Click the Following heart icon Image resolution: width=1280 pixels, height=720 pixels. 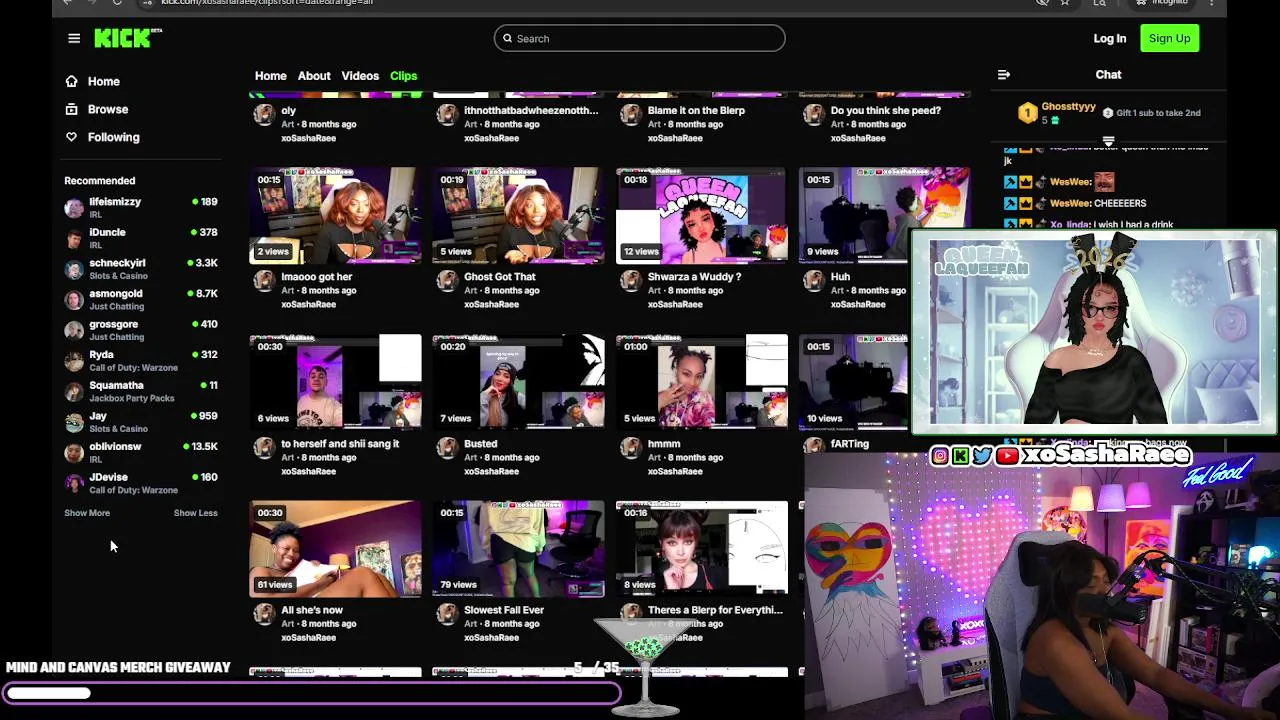tap(71, 137)
